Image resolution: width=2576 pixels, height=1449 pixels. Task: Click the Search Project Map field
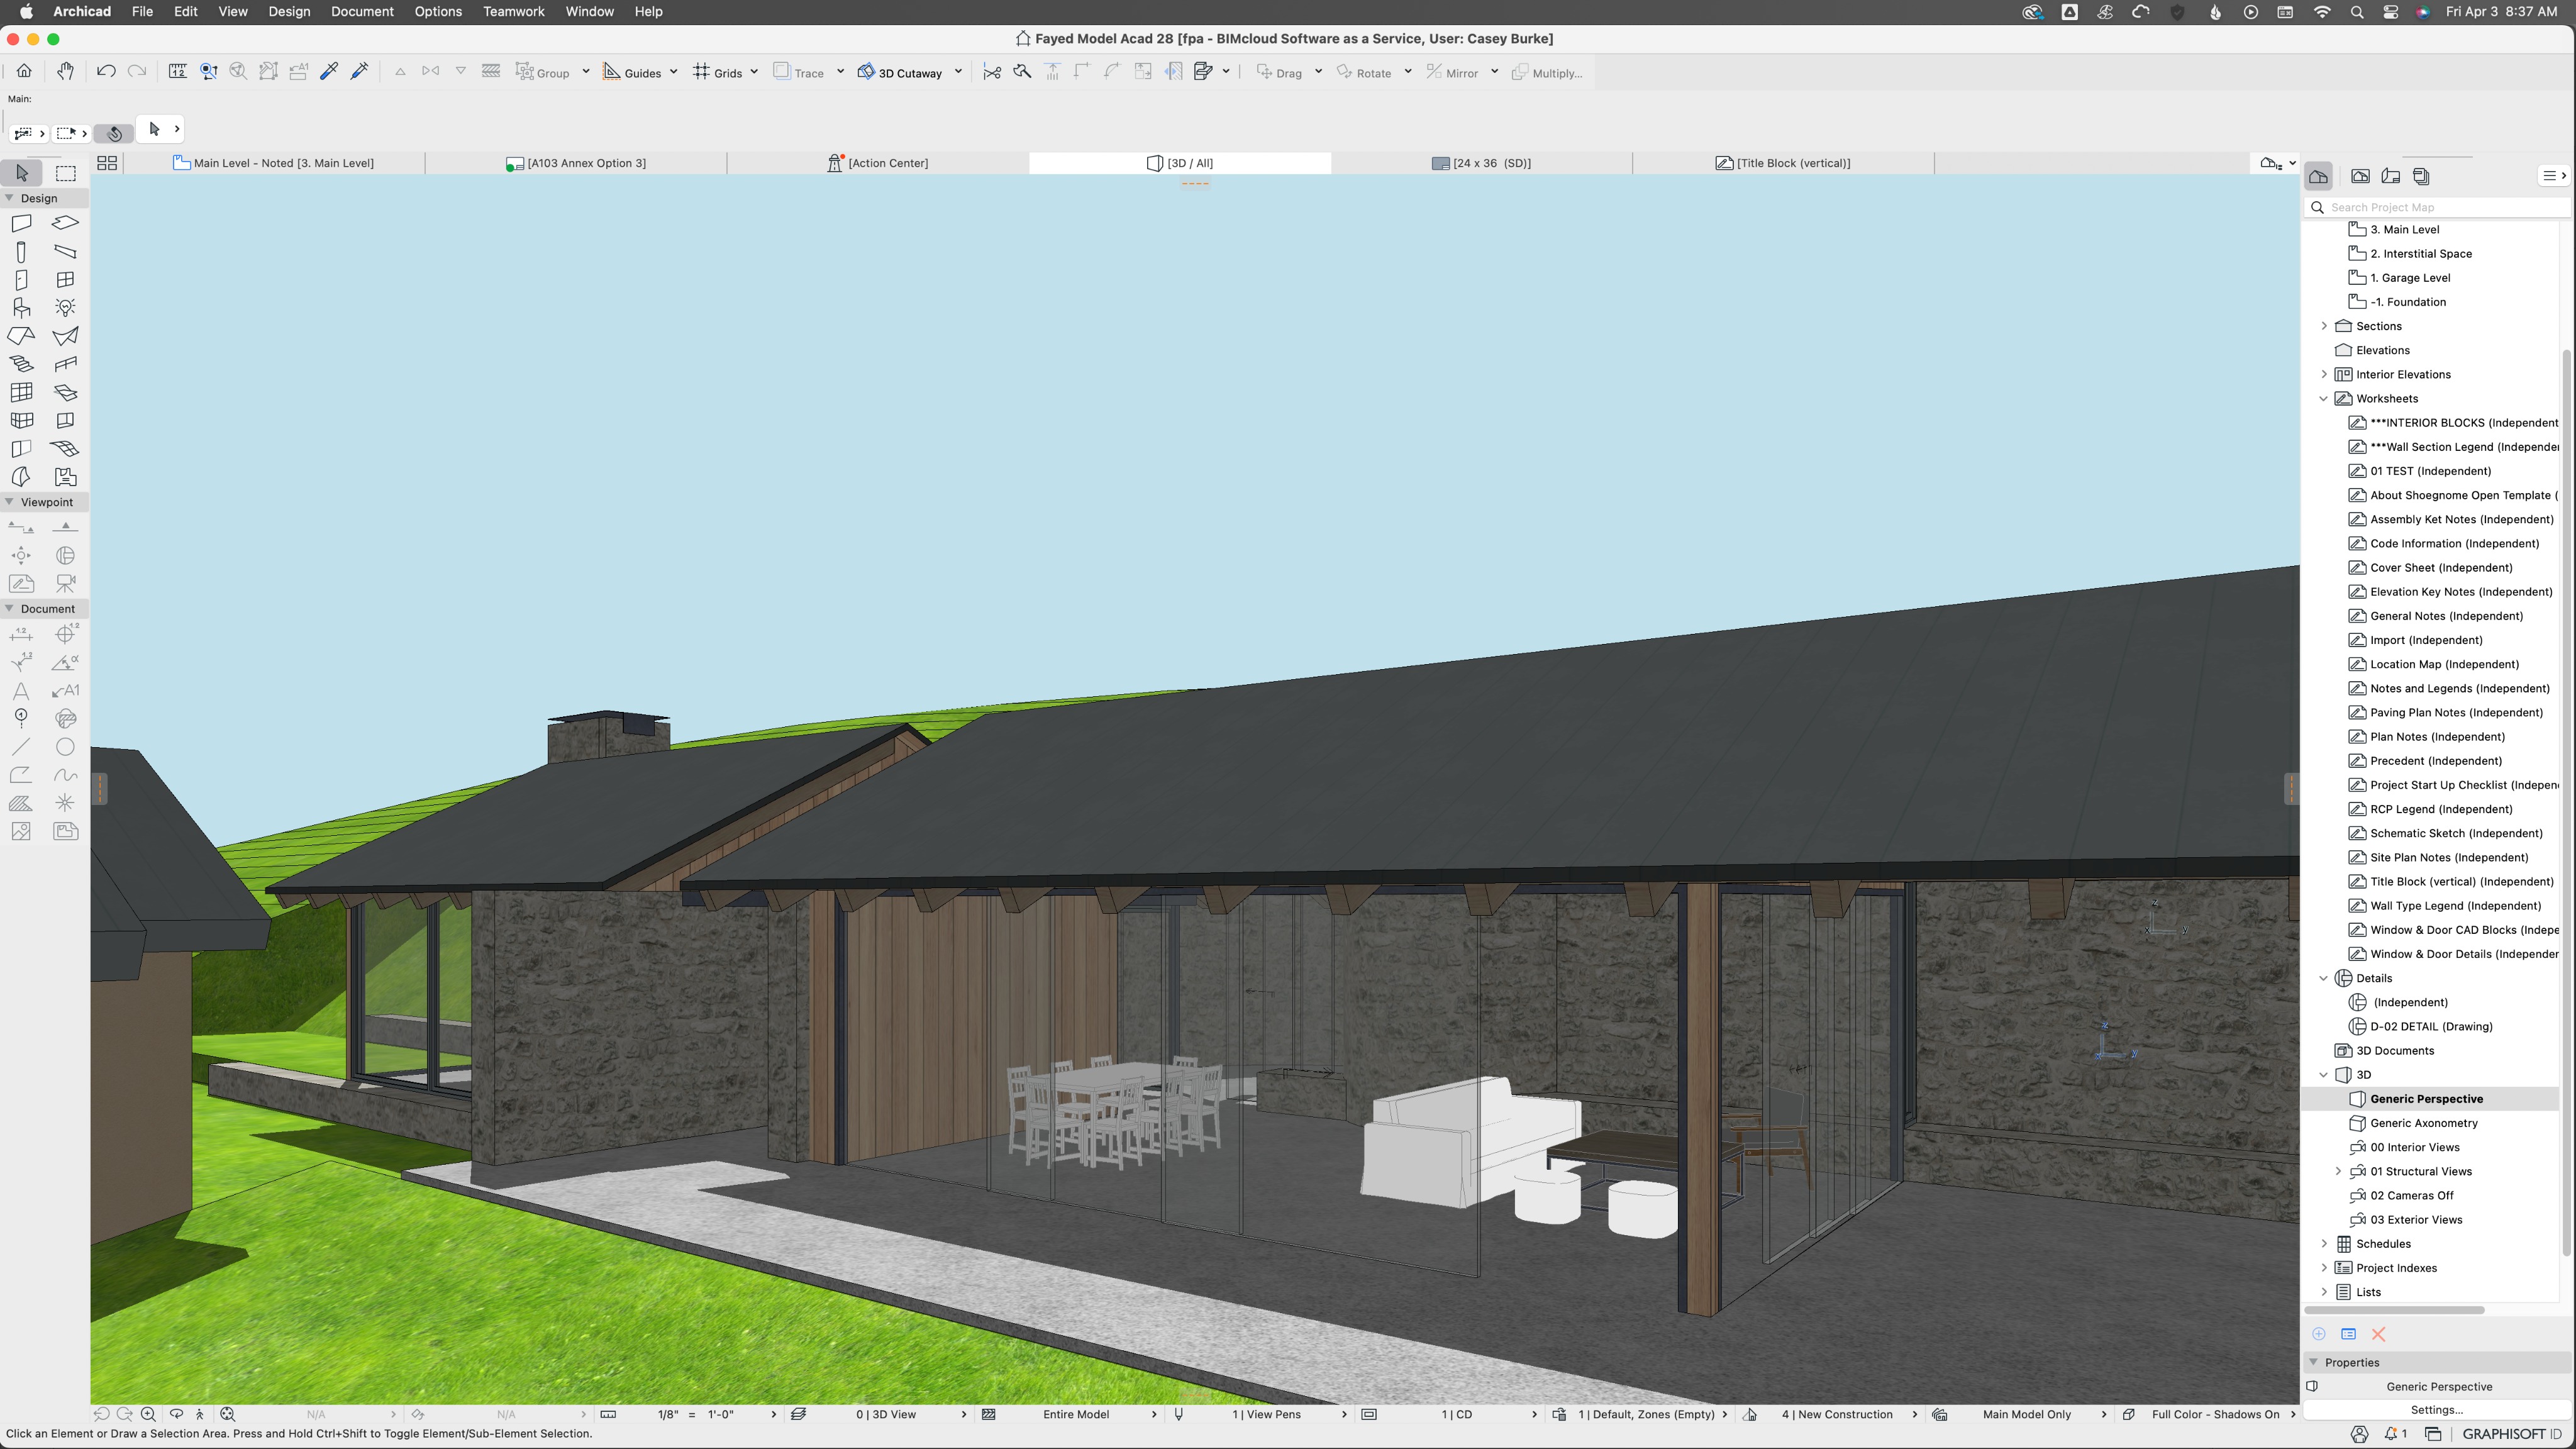(2440, 207)
